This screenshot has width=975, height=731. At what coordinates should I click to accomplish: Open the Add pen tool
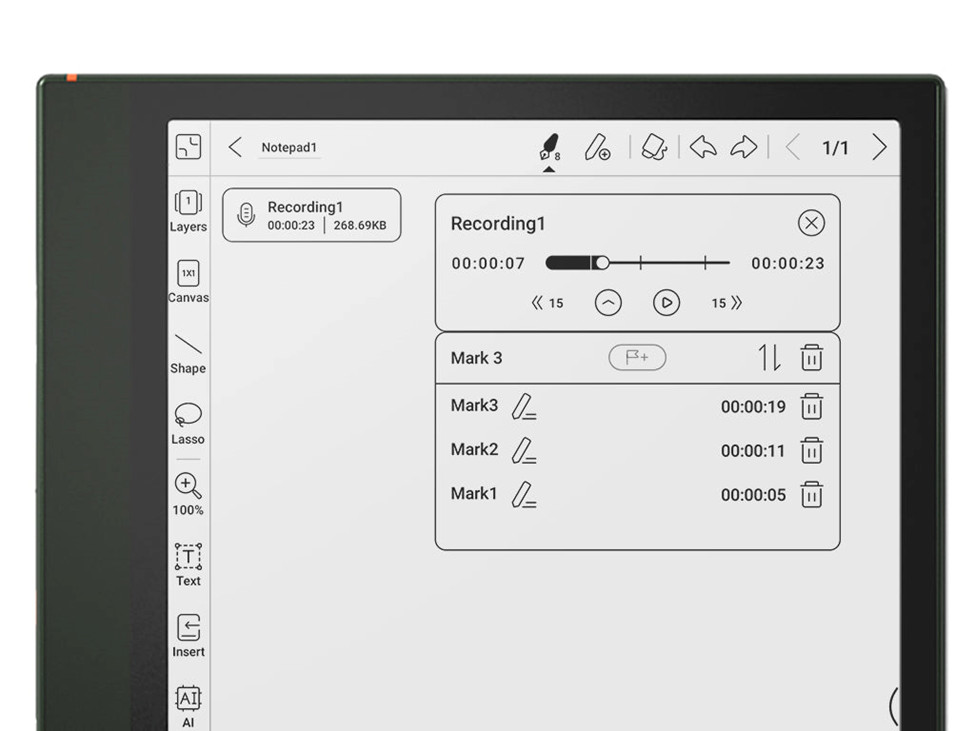pyautogui.click(x=598, y=147)
